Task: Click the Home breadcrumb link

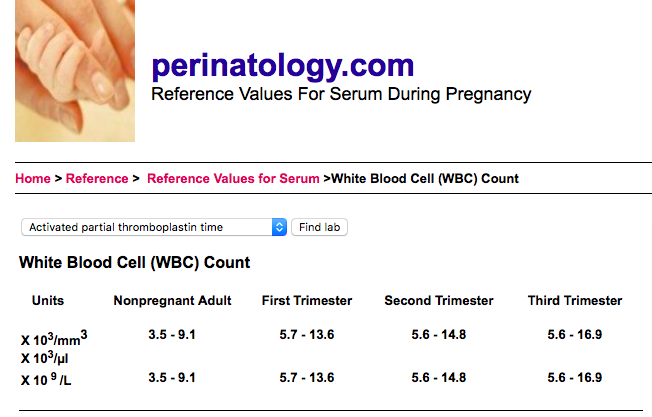Action: tap(33, 179)
